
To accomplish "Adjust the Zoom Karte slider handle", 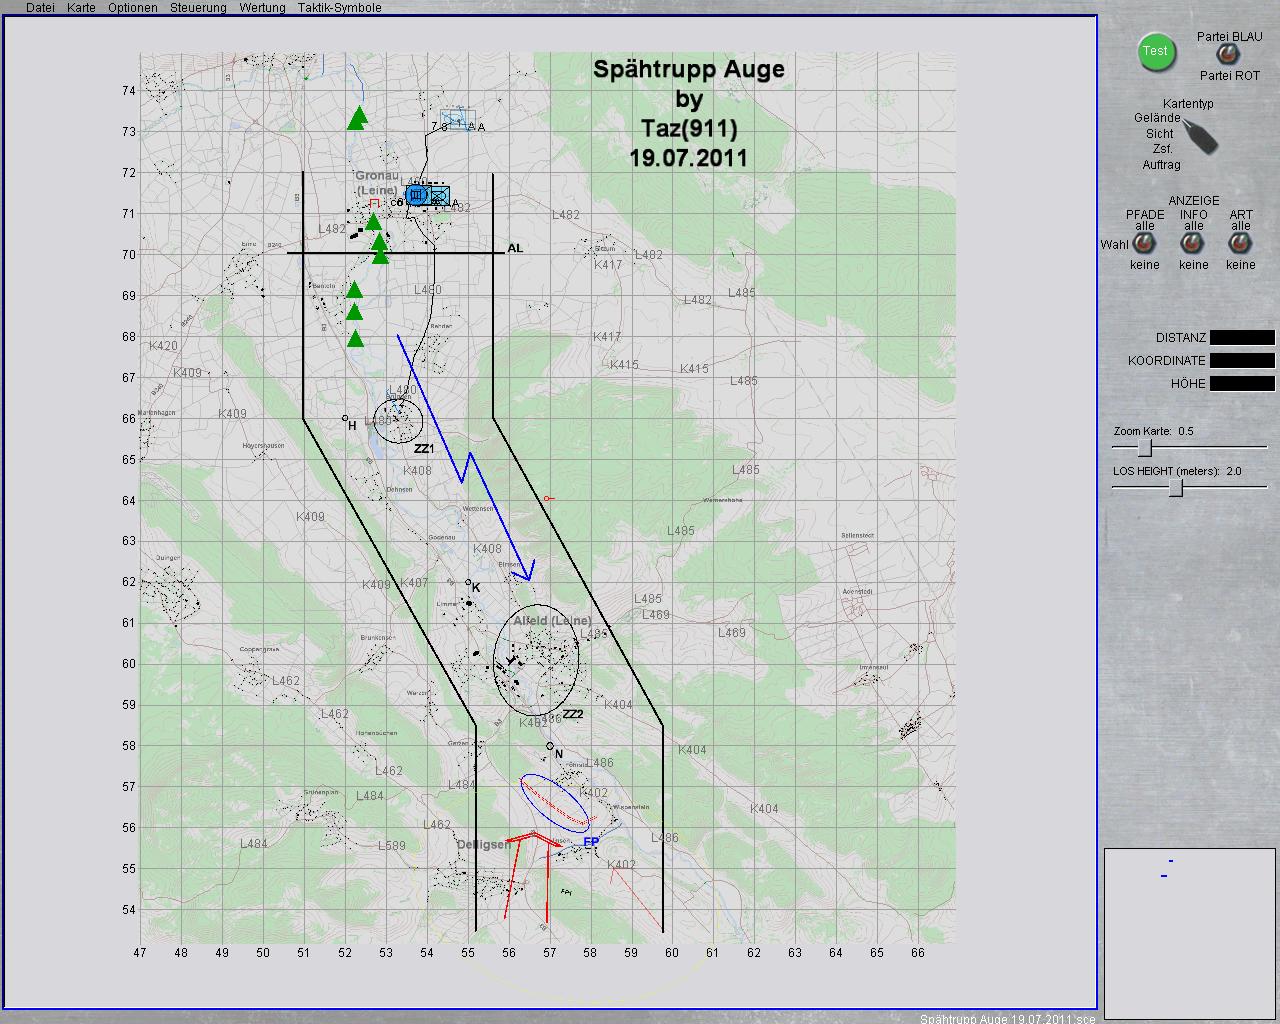I will (x=1145, y=448).
